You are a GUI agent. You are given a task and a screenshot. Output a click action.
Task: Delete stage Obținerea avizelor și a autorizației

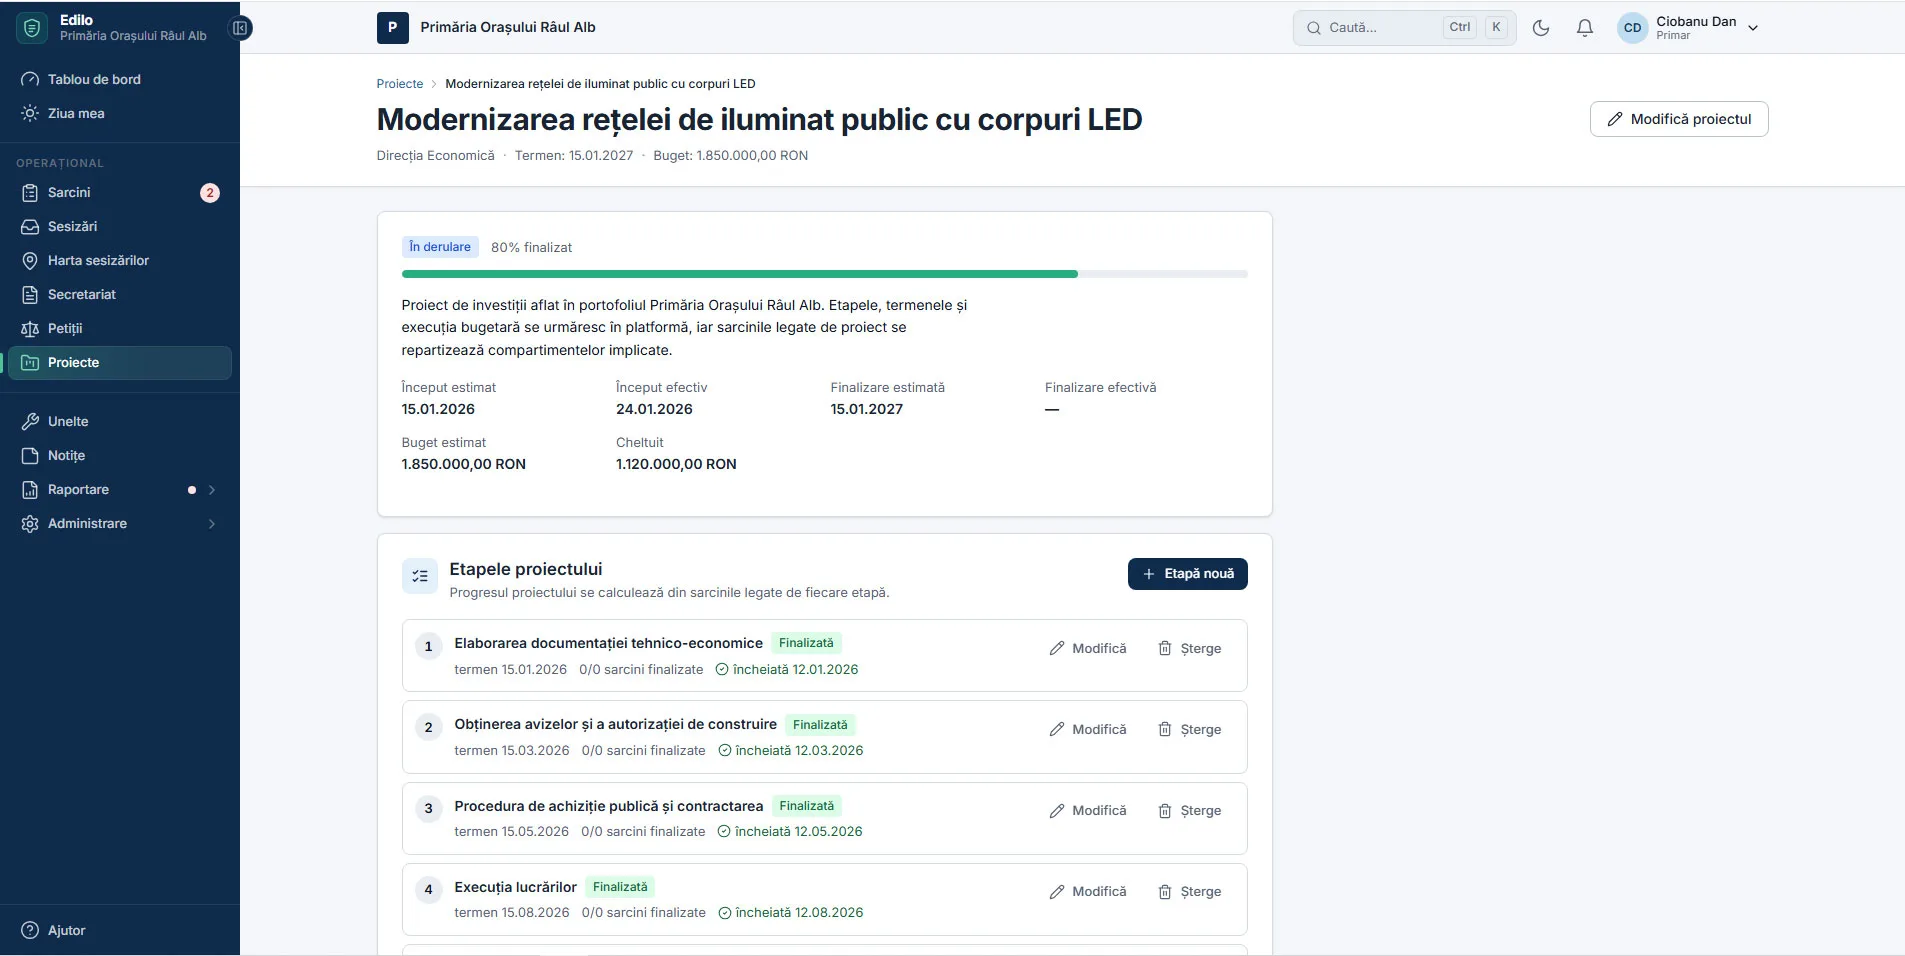tap(1190, 730)
